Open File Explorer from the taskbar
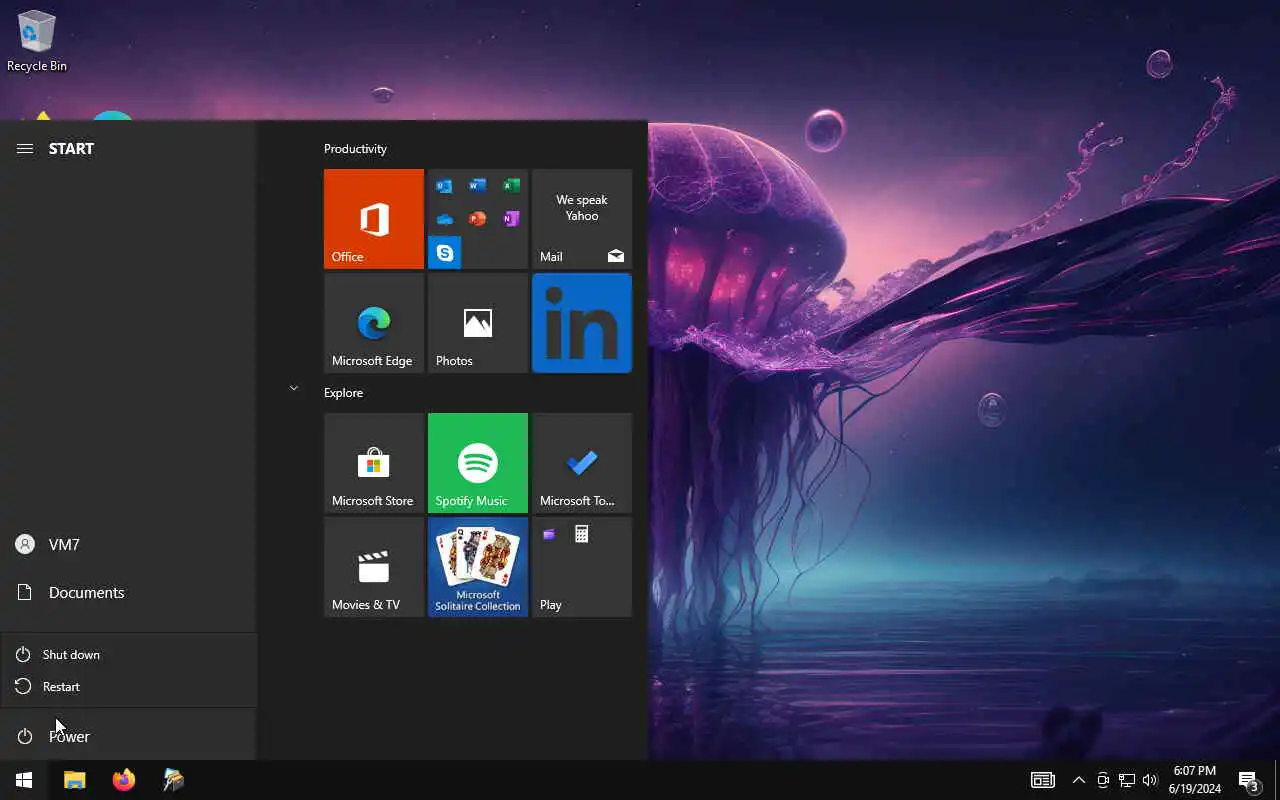Image resolution: width=1280 pixels, height=800 pixels. pyautogui.click(x=75, y=780)
